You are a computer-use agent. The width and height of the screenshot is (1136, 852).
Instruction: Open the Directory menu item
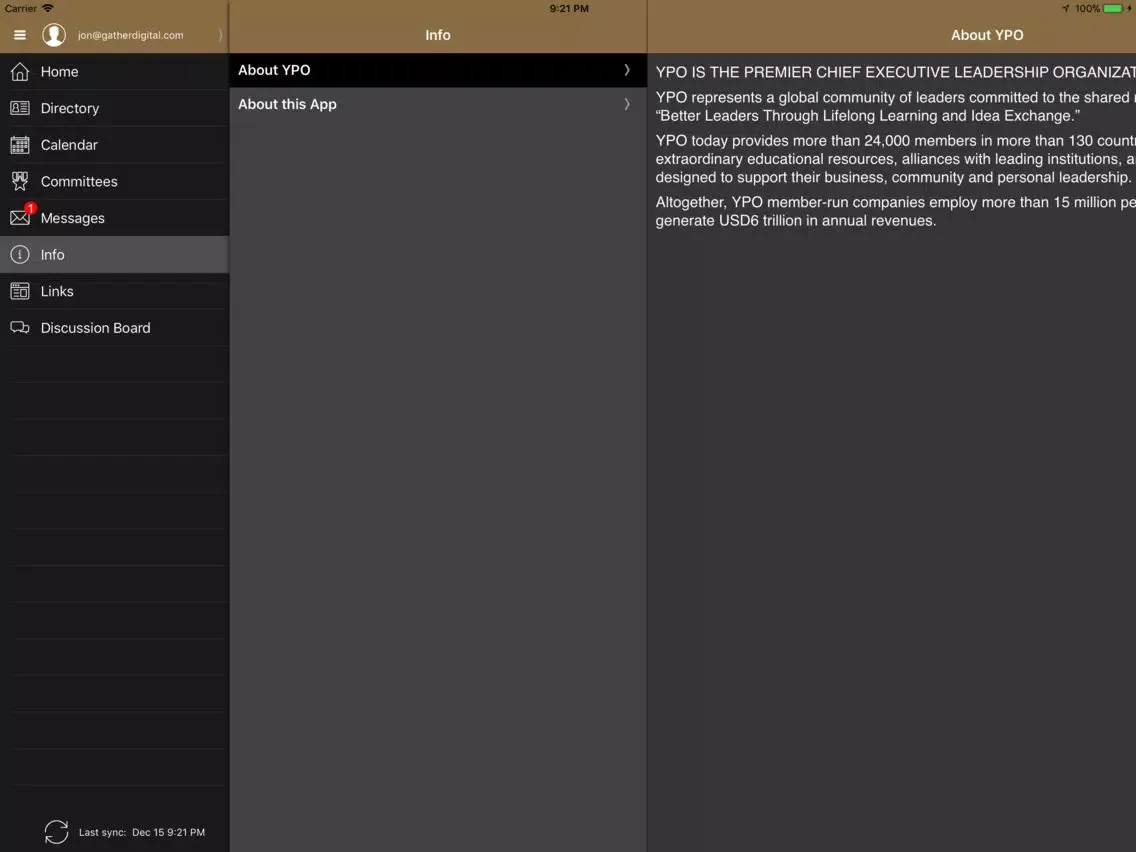(x=114, y=108)
